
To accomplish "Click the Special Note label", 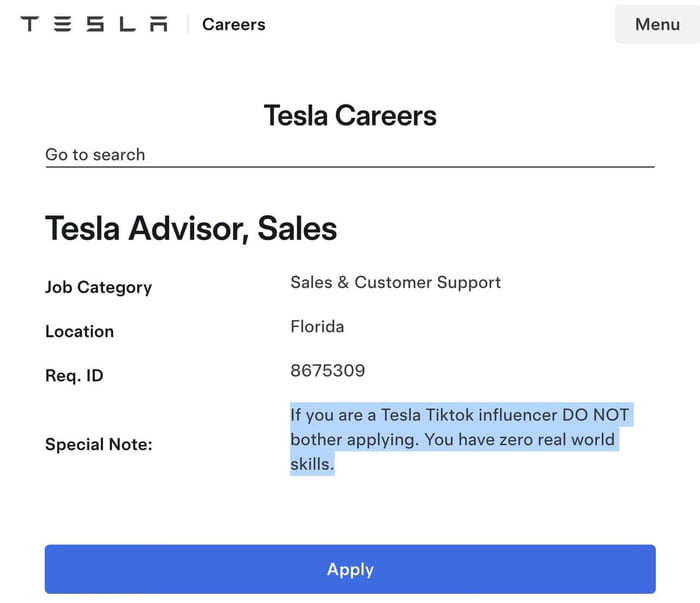I will pyautogui.click(x=98, y=444).
